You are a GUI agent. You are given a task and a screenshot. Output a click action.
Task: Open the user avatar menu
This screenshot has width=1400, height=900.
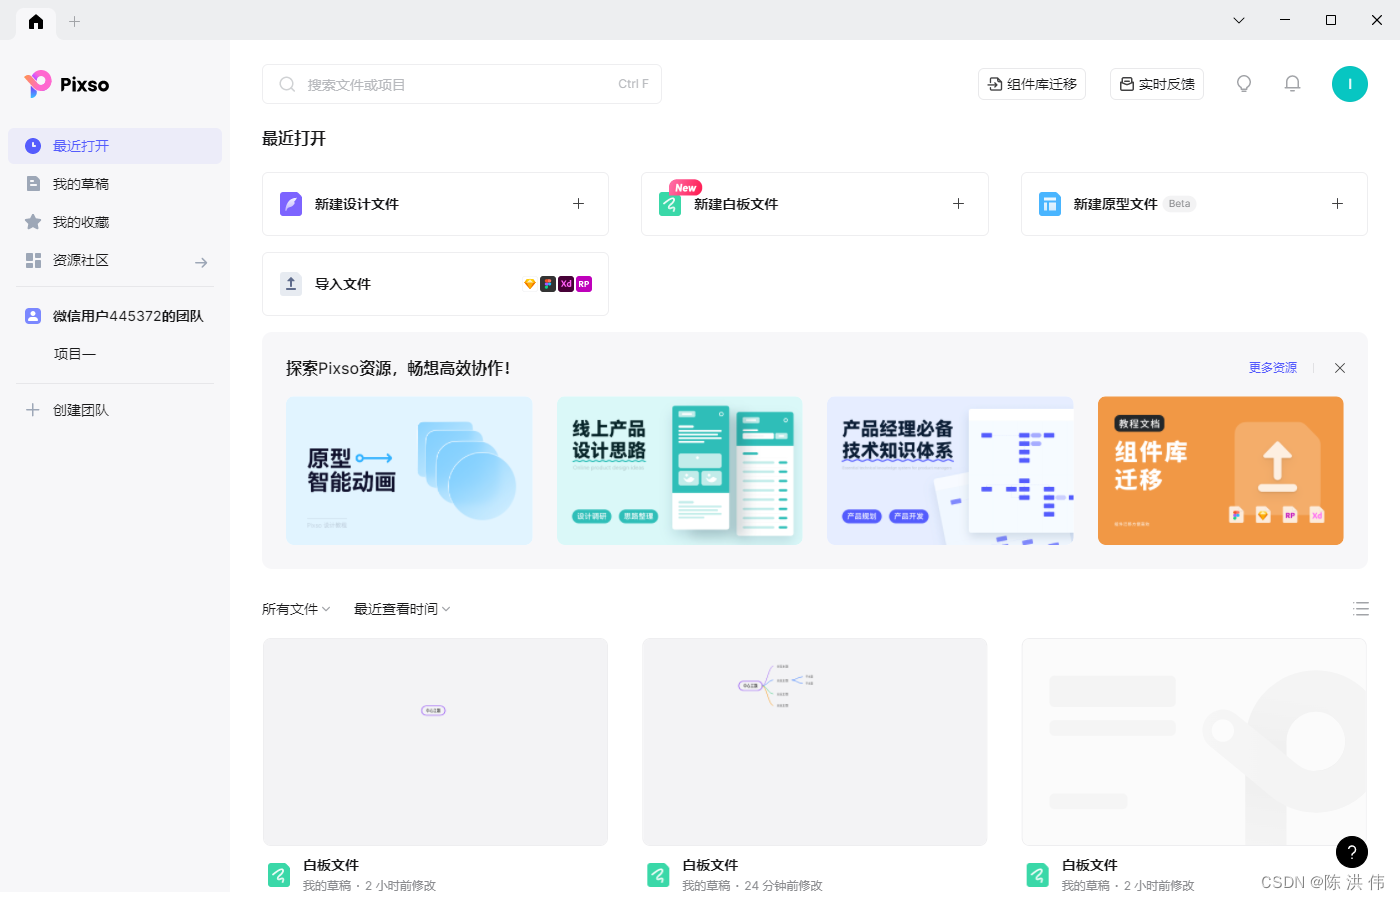[1350, 84]
